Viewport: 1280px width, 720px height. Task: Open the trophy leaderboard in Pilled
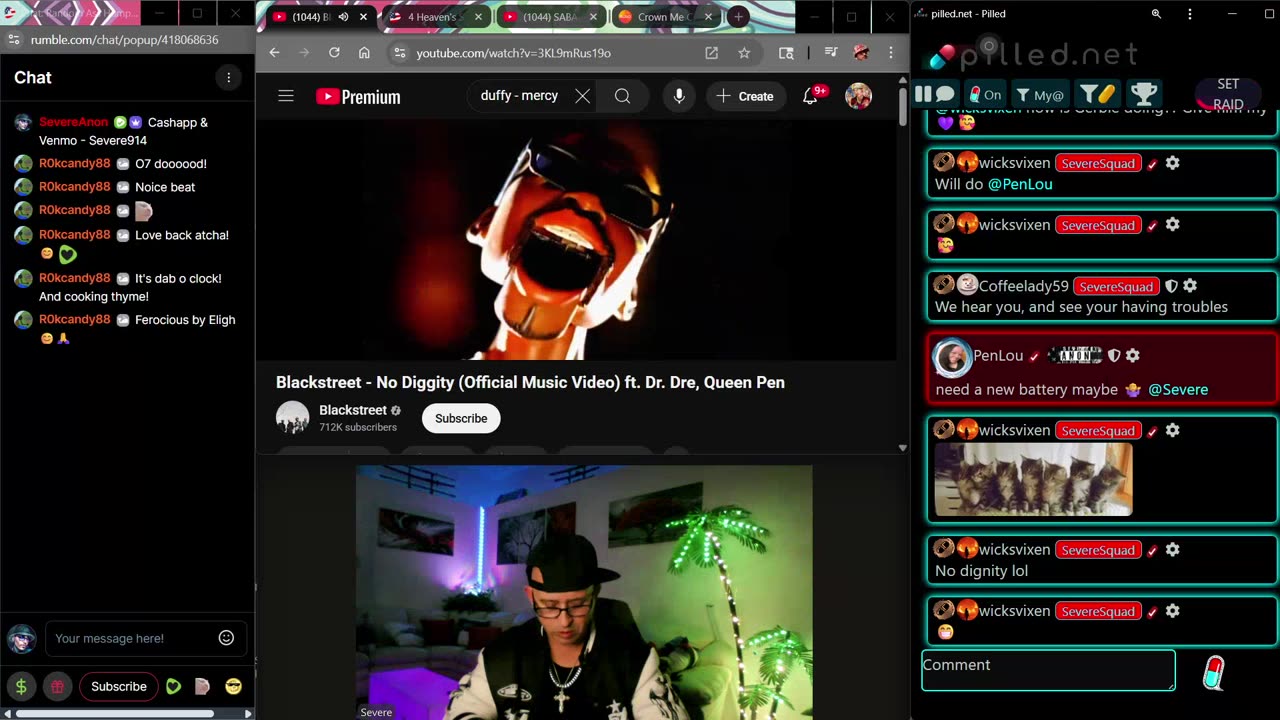[x=1144, y=95]
